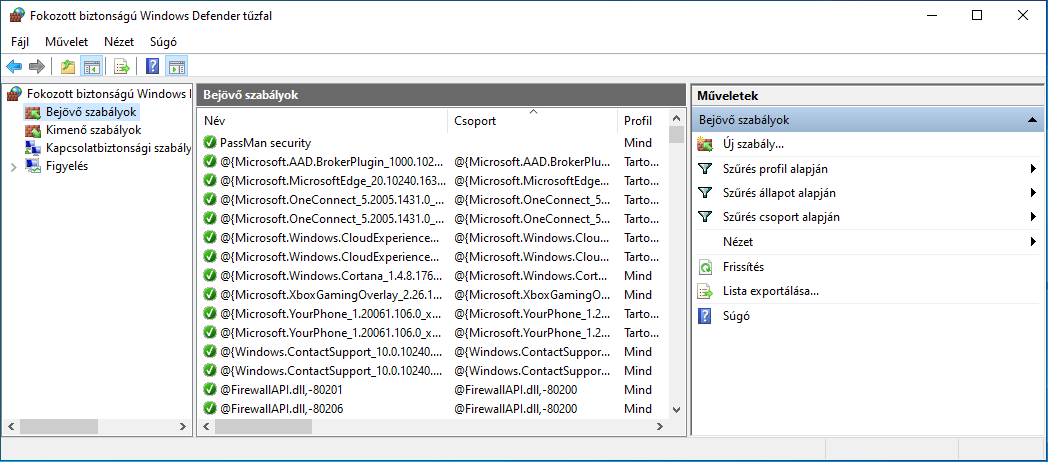
Task: Click the Frissítés refresh icon
Action: 705,267
